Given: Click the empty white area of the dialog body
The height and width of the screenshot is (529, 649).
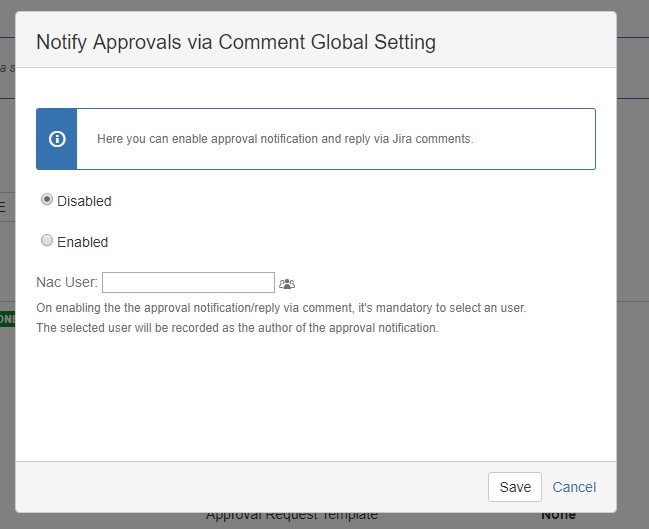Looking at the screenshot, I should coord(316,400).
